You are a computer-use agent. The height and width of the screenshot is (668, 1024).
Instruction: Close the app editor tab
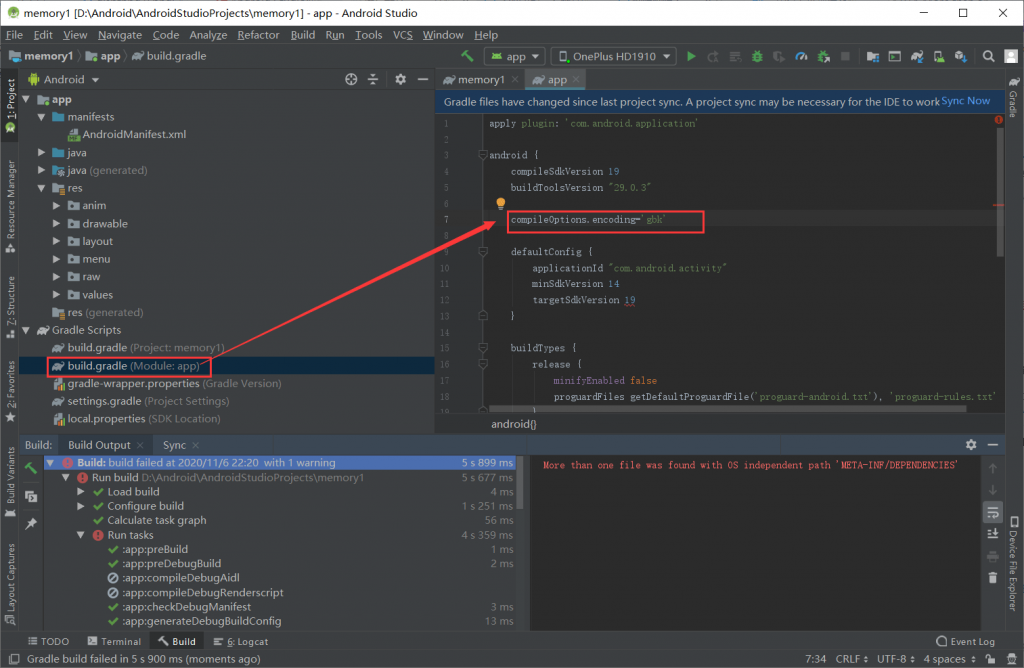575,80
